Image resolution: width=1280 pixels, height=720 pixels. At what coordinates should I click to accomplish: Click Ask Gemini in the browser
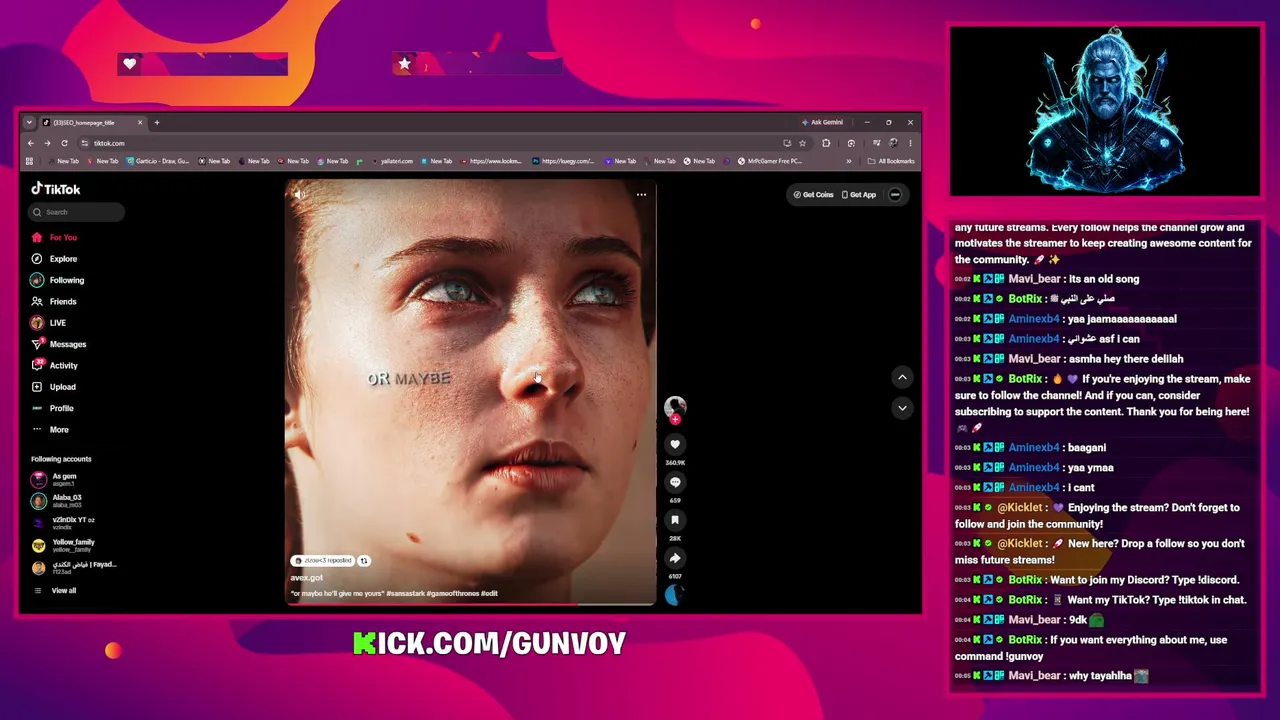(823, 122)
